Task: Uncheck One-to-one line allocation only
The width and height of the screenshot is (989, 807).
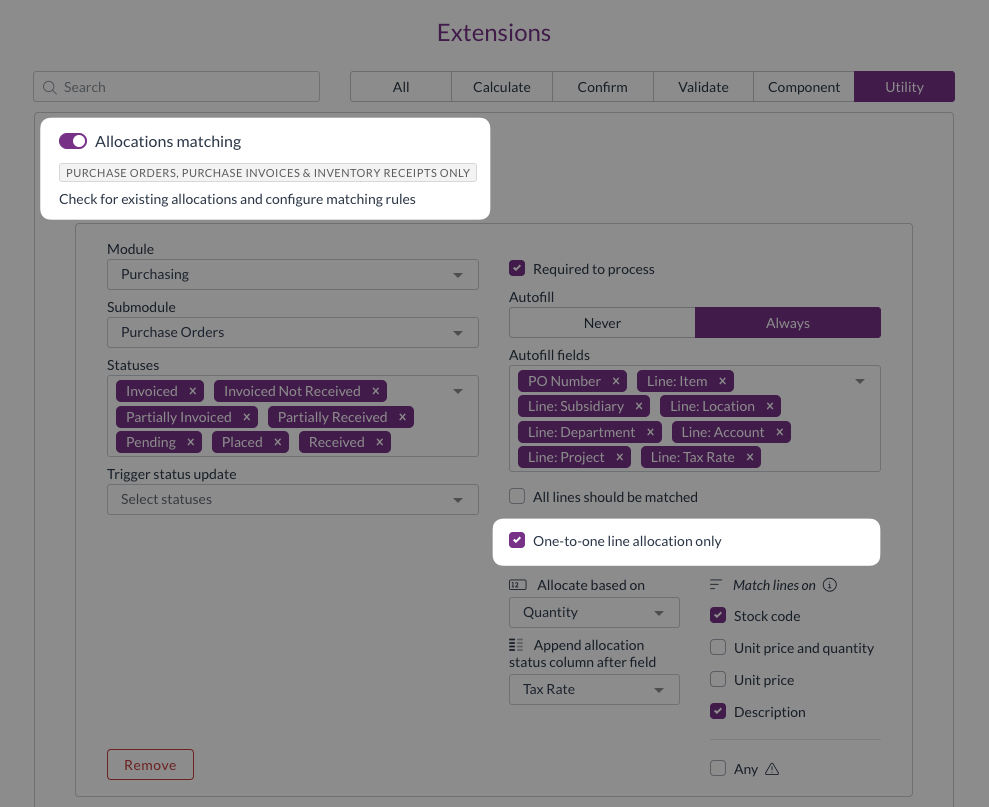Action: [x=517, y=541]
